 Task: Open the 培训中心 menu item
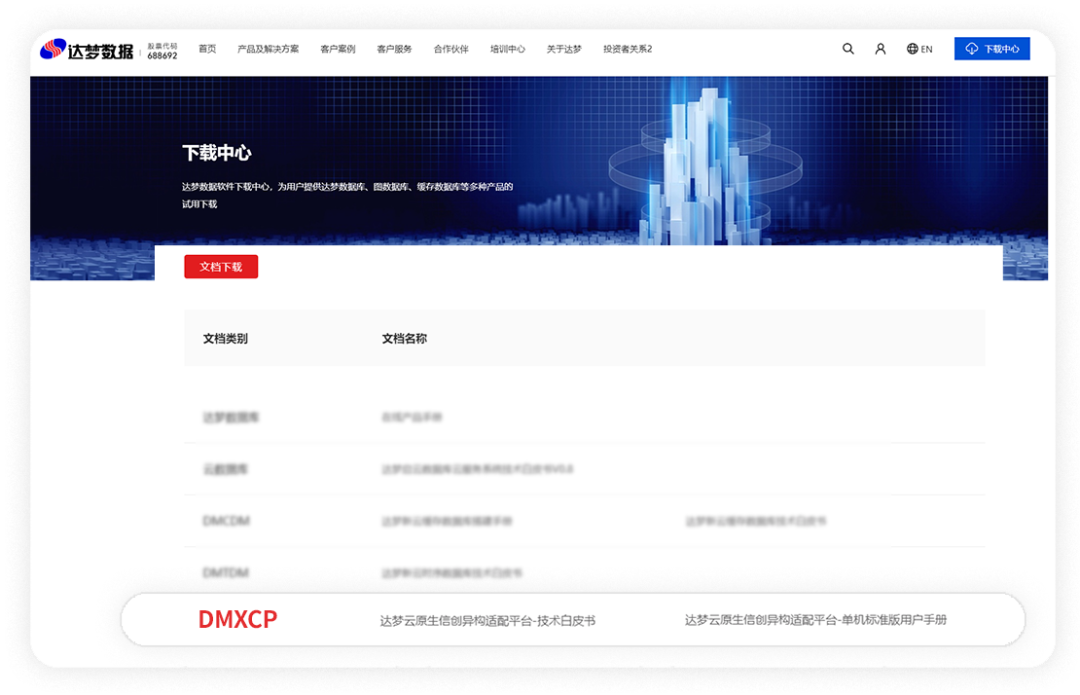click(x=507, y=49)
